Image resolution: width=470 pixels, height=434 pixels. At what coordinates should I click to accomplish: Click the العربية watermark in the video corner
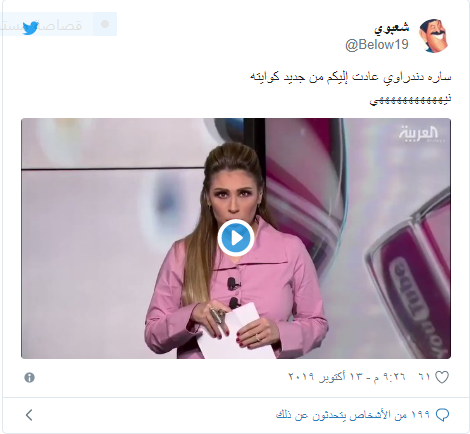click(419, 134)
